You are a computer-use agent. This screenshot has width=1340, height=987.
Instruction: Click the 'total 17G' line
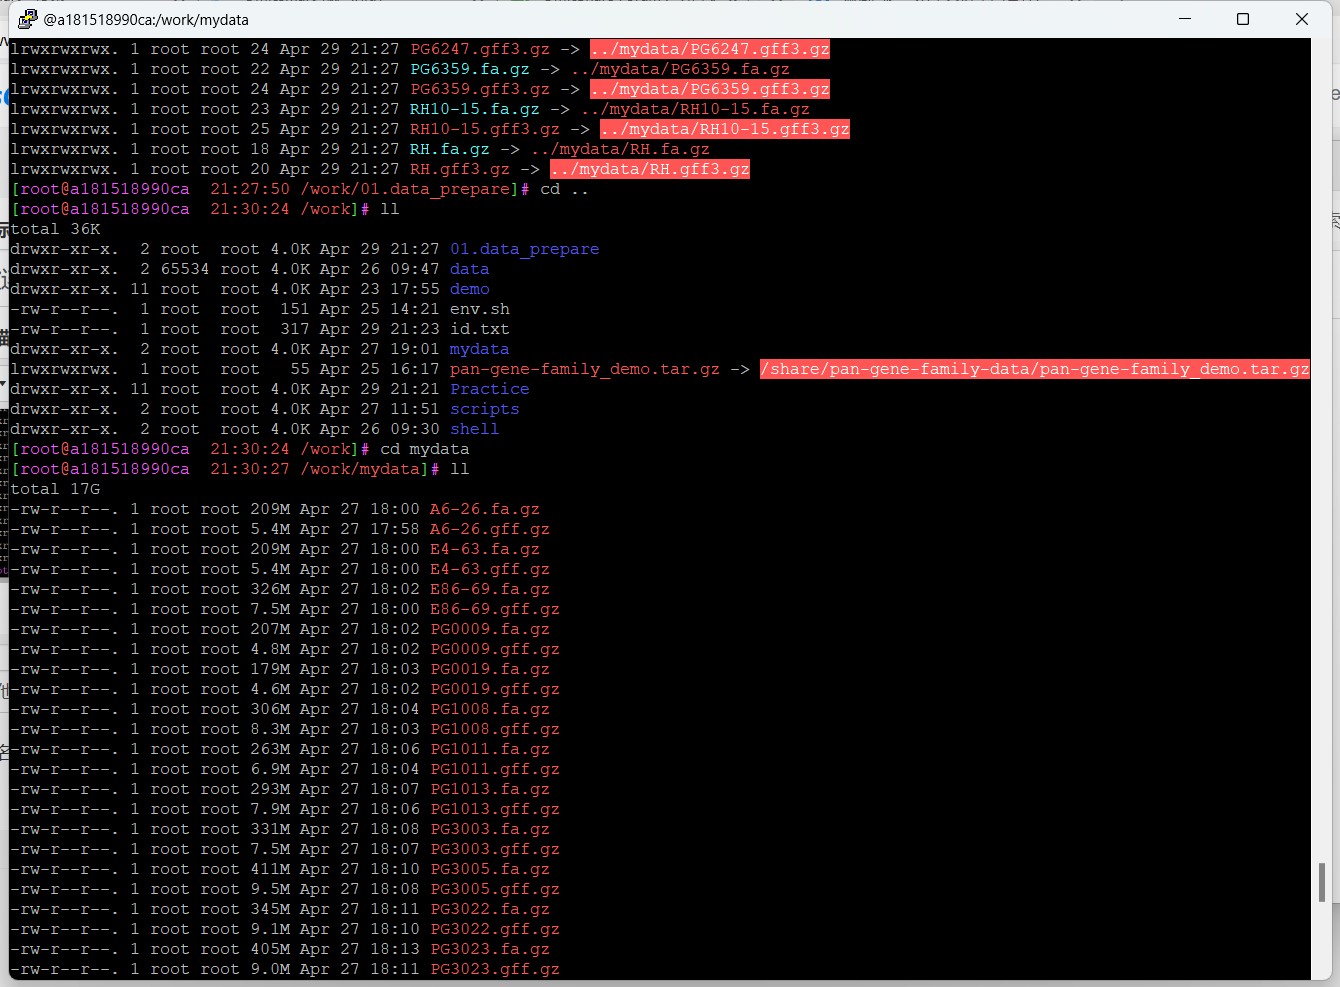tap(55, 489)
